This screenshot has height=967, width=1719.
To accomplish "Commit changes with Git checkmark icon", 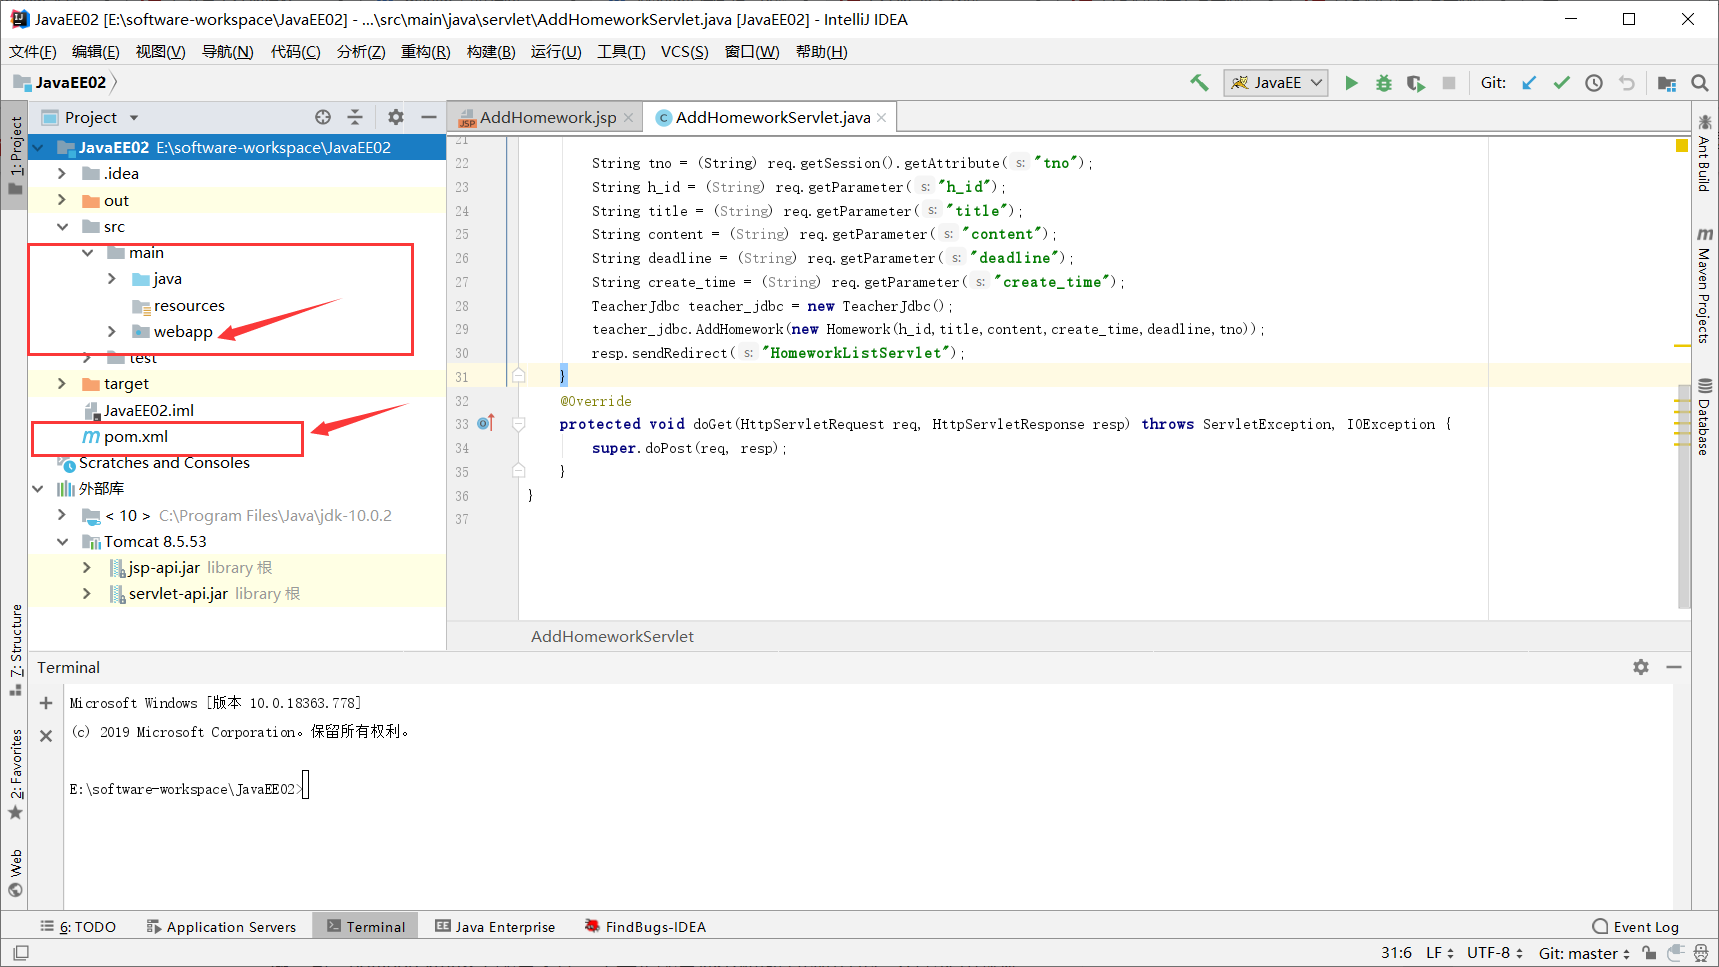I will 1561,83.
